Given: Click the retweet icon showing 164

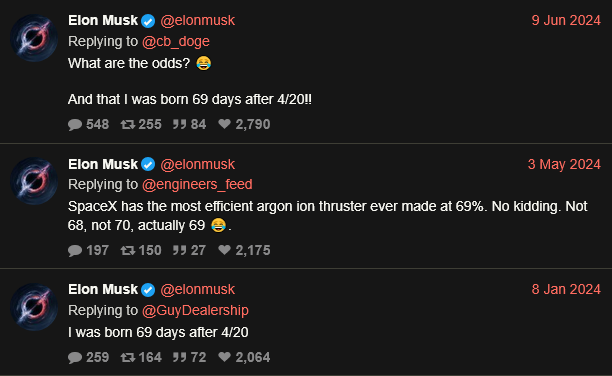Looking at the screenshot, I should [x=128, y=357].
